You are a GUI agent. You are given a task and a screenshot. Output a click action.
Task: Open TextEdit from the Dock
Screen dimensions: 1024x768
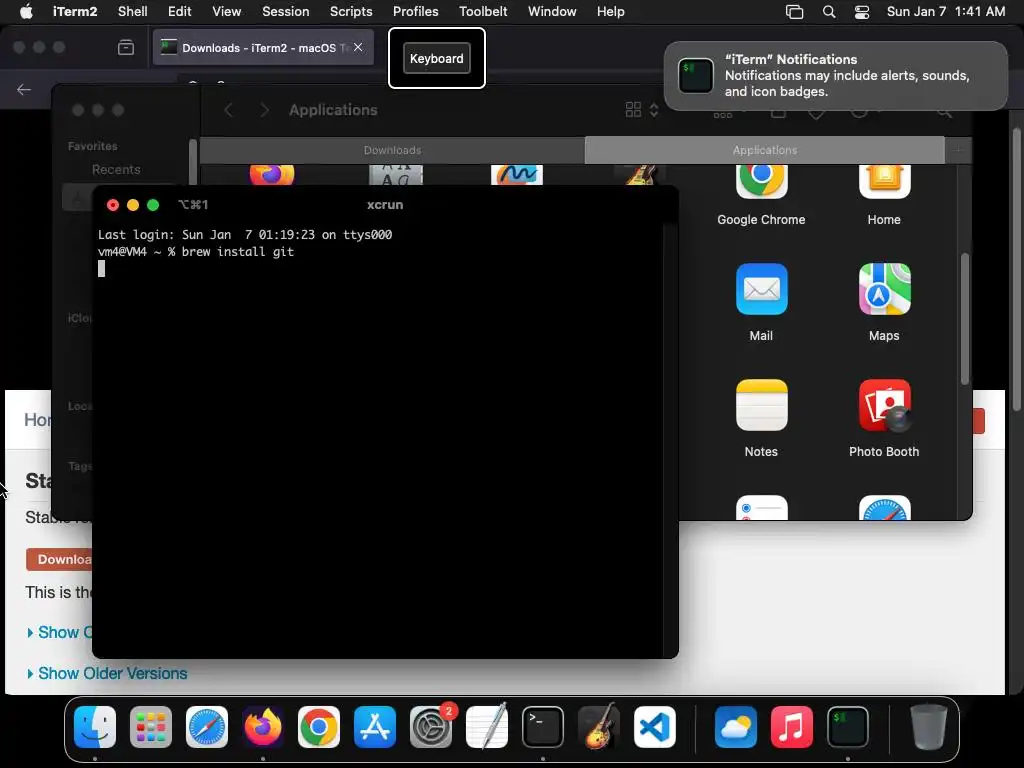pyautogui.click(x=487, y=727)
